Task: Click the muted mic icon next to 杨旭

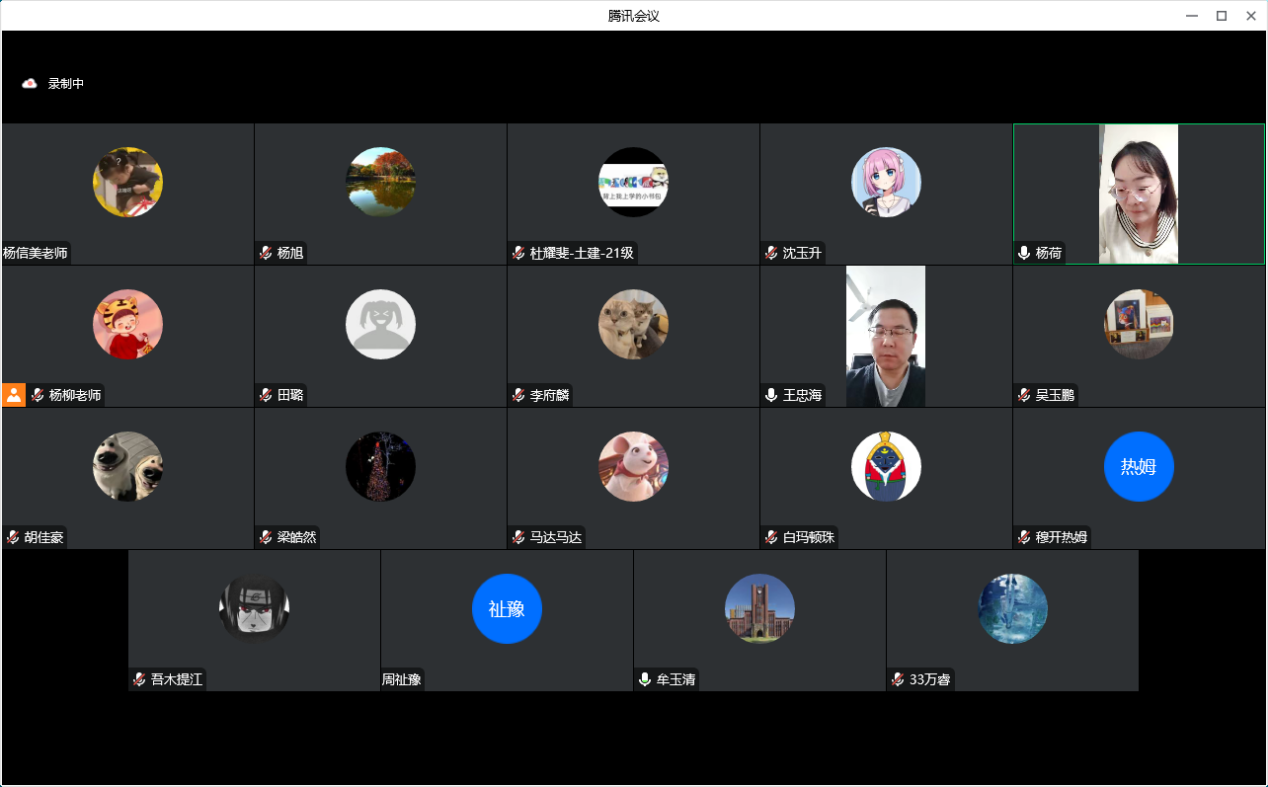Action: [x=265, y=253]
